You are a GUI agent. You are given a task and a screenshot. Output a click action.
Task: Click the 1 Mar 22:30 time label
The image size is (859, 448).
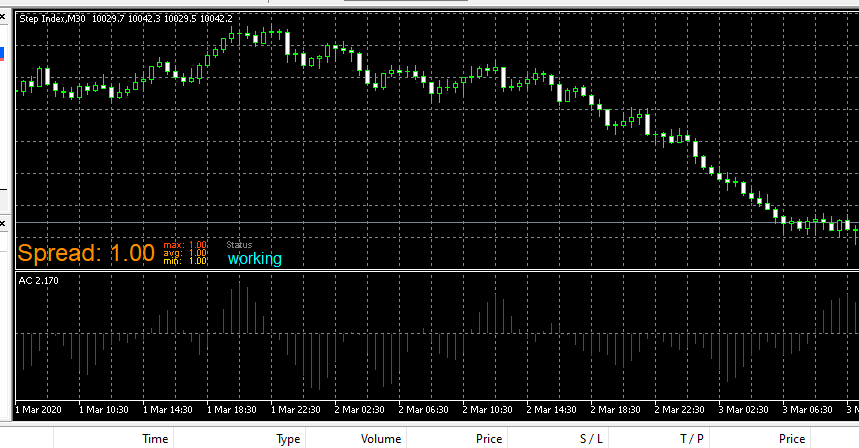[x=296, y=410]
